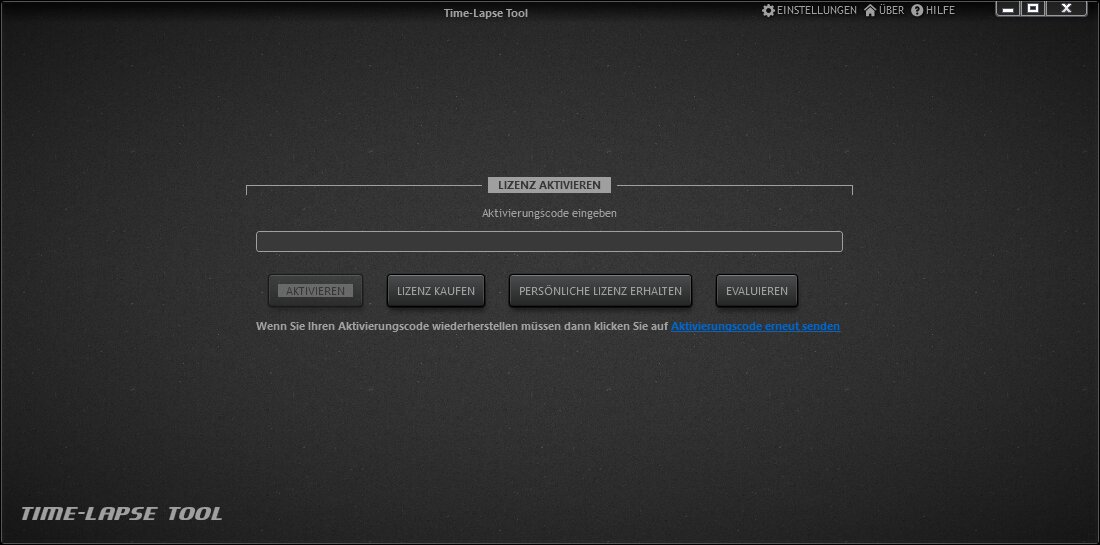Image resolution: width=1100 pixels, height=545 pixels.
Task: Click the Über house icon
Action: tap(870, 11)
